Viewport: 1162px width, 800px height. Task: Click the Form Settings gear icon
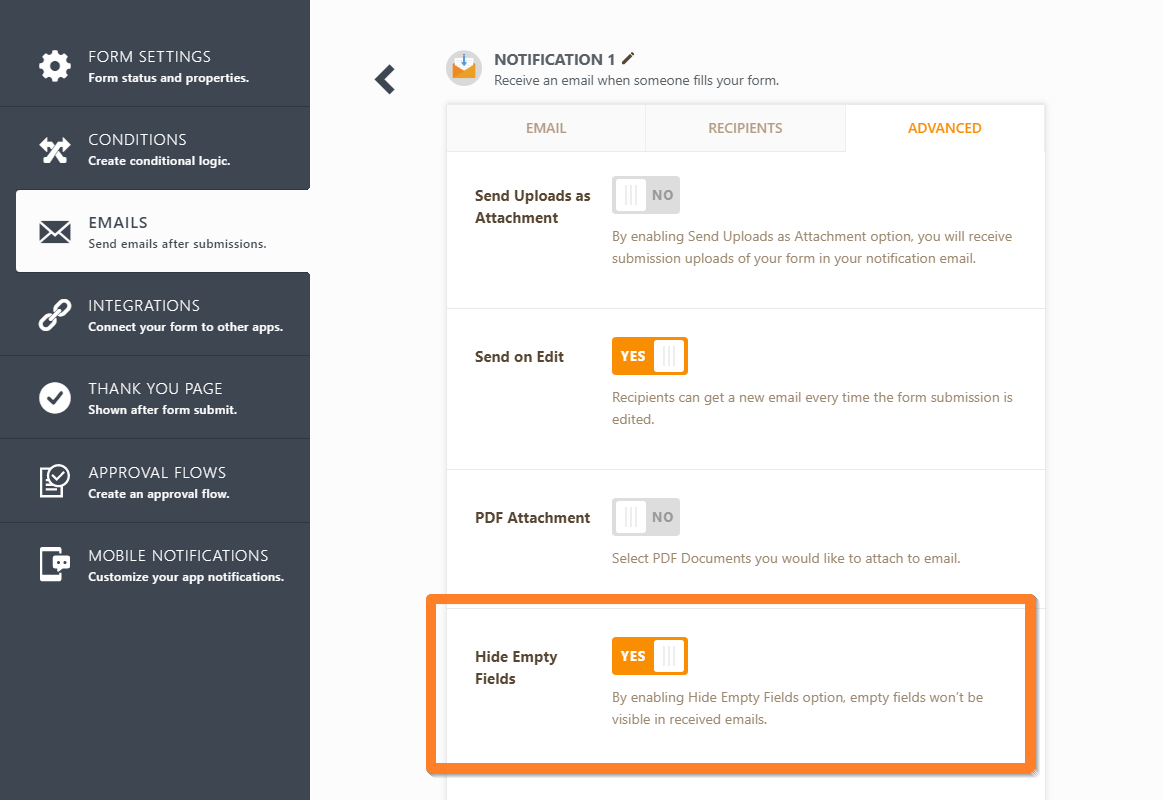54,66
